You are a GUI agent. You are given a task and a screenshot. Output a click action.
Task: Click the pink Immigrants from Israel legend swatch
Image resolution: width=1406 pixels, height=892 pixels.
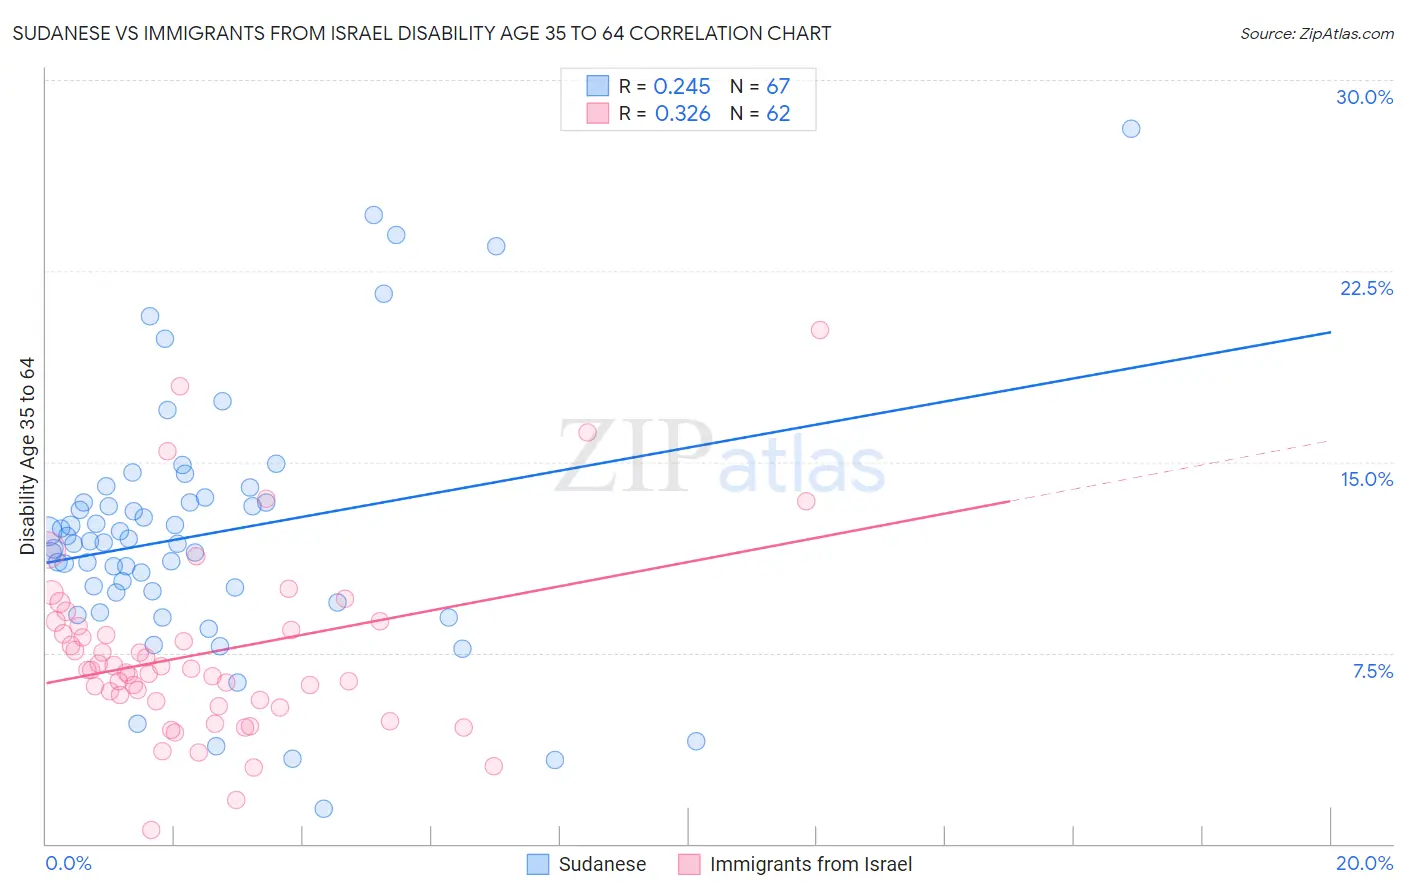click(x=689, y=864)
